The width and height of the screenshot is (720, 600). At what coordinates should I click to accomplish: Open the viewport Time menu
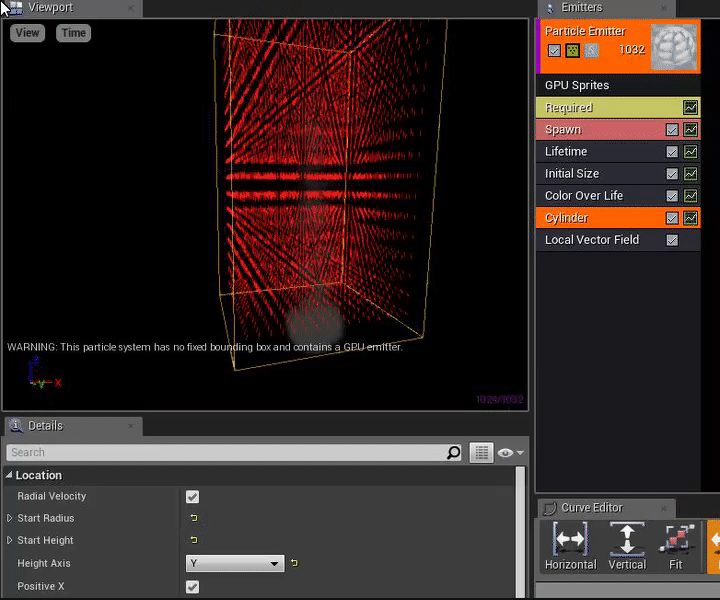pos(74,33)
